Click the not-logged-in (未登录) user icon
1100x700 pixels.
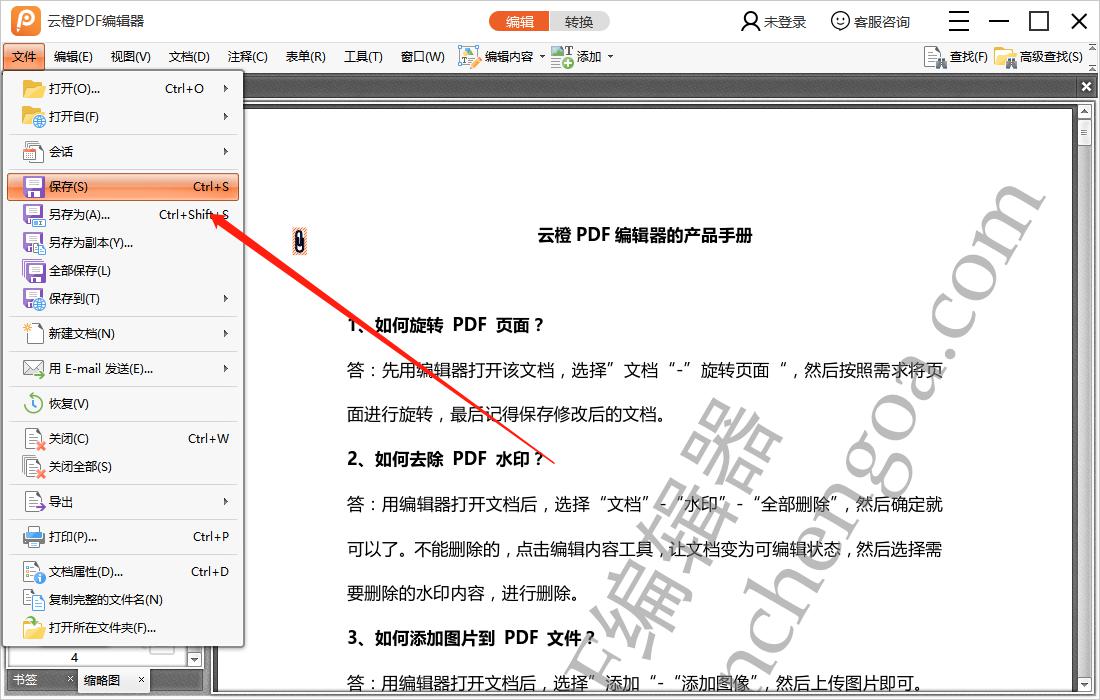(x=750, y=21)
